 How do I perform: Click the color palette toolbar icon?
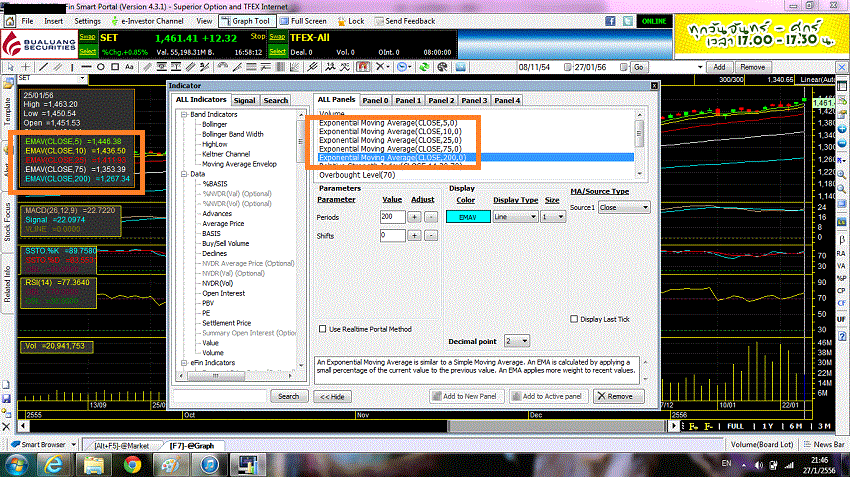[x=442, y=67]
